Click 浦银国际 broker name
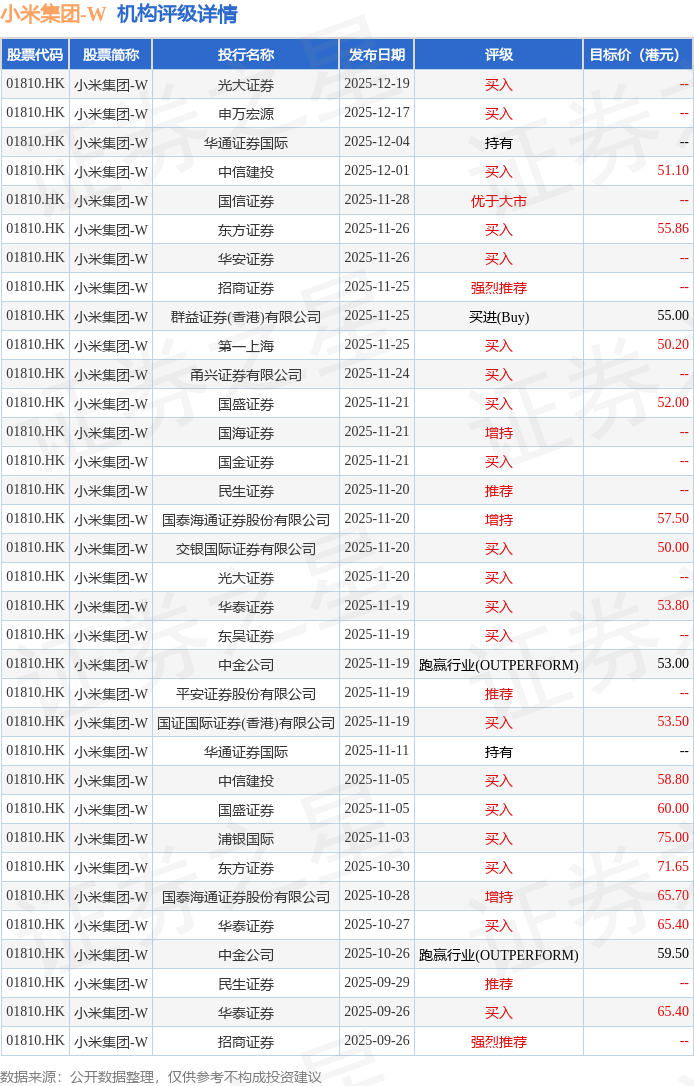Screen dimensions: 694x1086 (x=246, y=839)
